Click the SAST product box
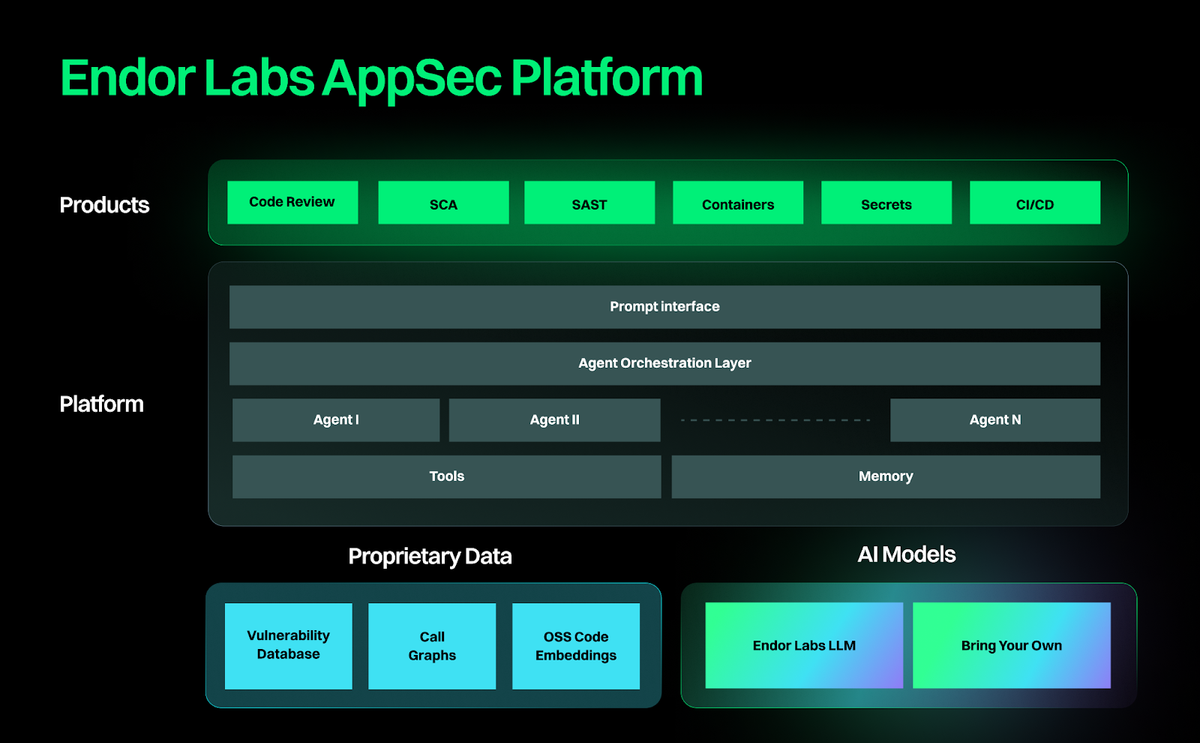1200x743 pixels. [589, 202]
